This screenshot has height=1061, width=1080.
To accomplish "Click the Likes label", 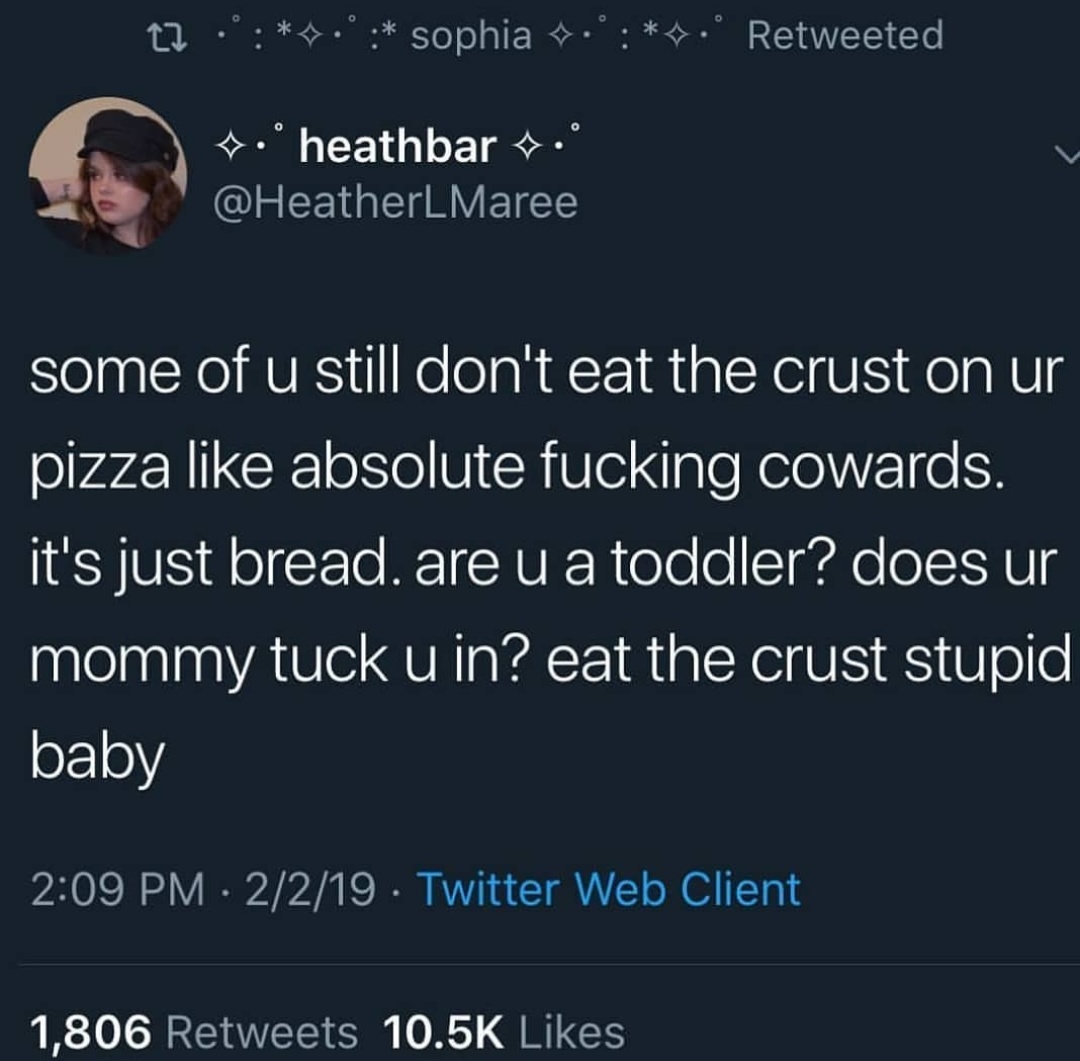I will click(572, 1032).
